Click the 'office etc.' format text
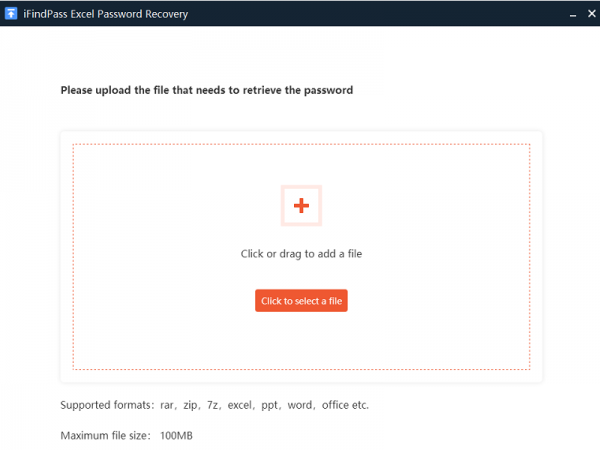The image size is (600, 450). point(345,405)
